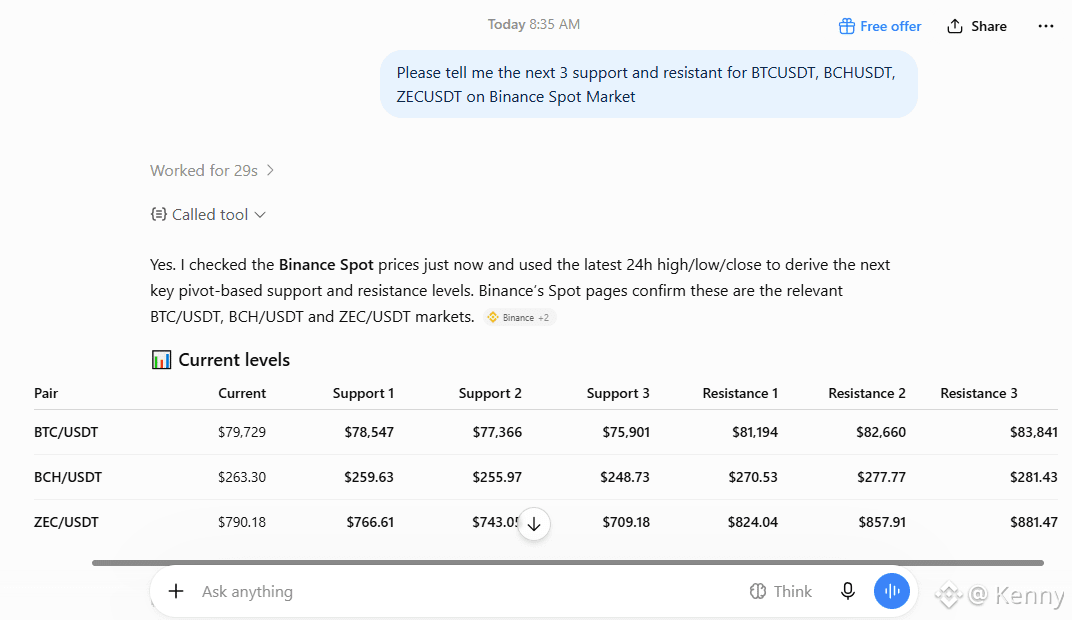Click the Resistance 2 column header
1072x620 pixels.
click(x=867, y=393)
